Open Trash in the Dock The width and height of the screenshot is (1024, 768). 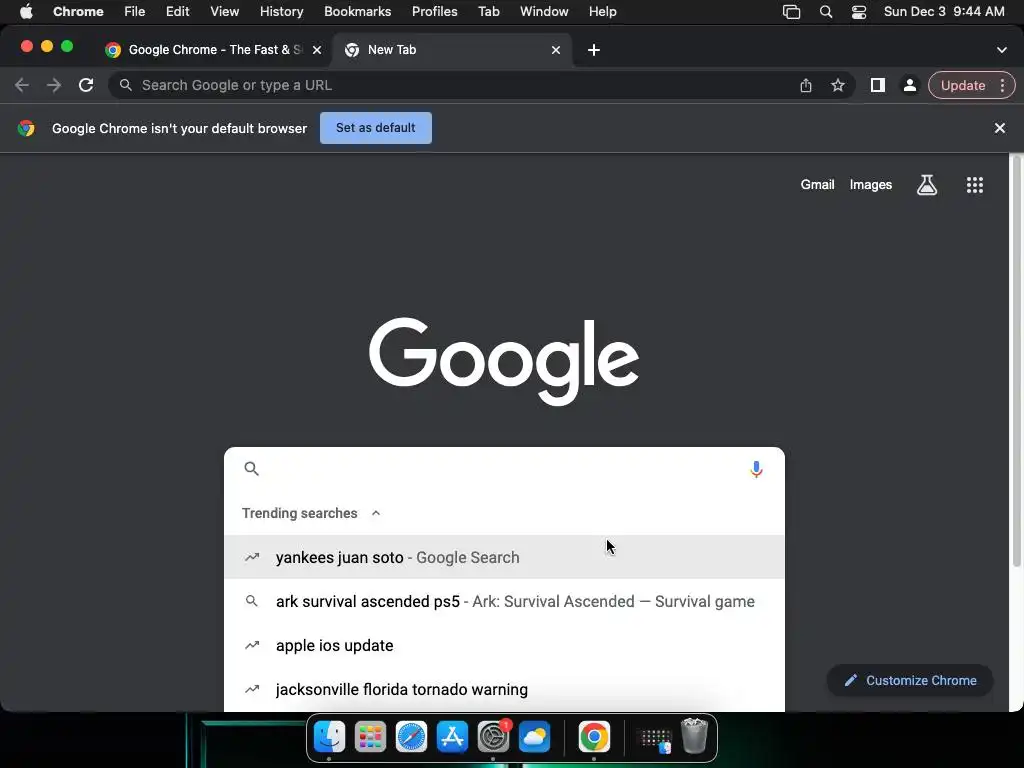point(694,737)
